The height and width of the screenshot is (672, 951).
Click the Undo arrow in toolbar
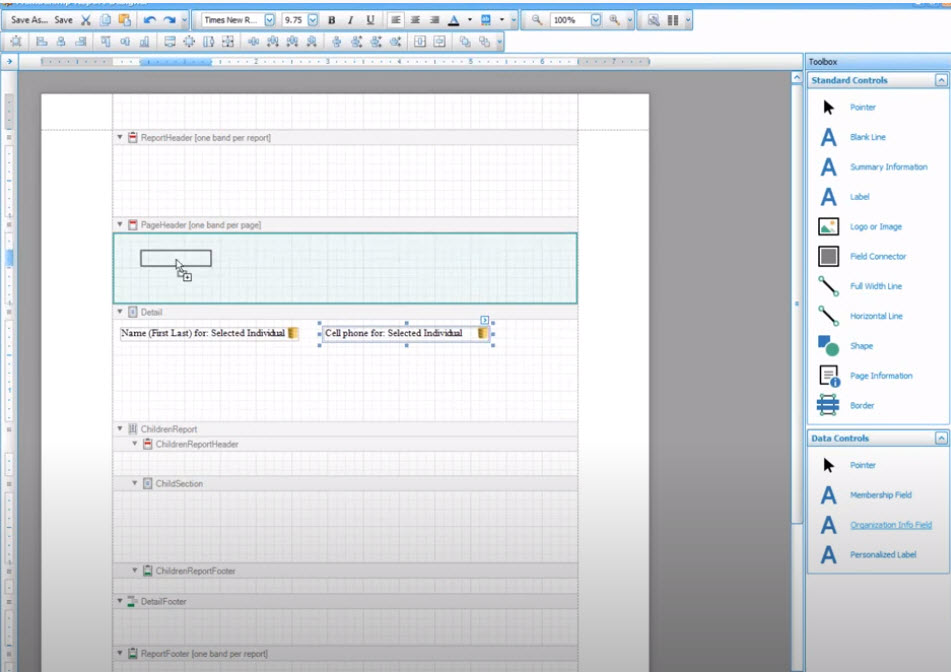[x=150, y=20]
